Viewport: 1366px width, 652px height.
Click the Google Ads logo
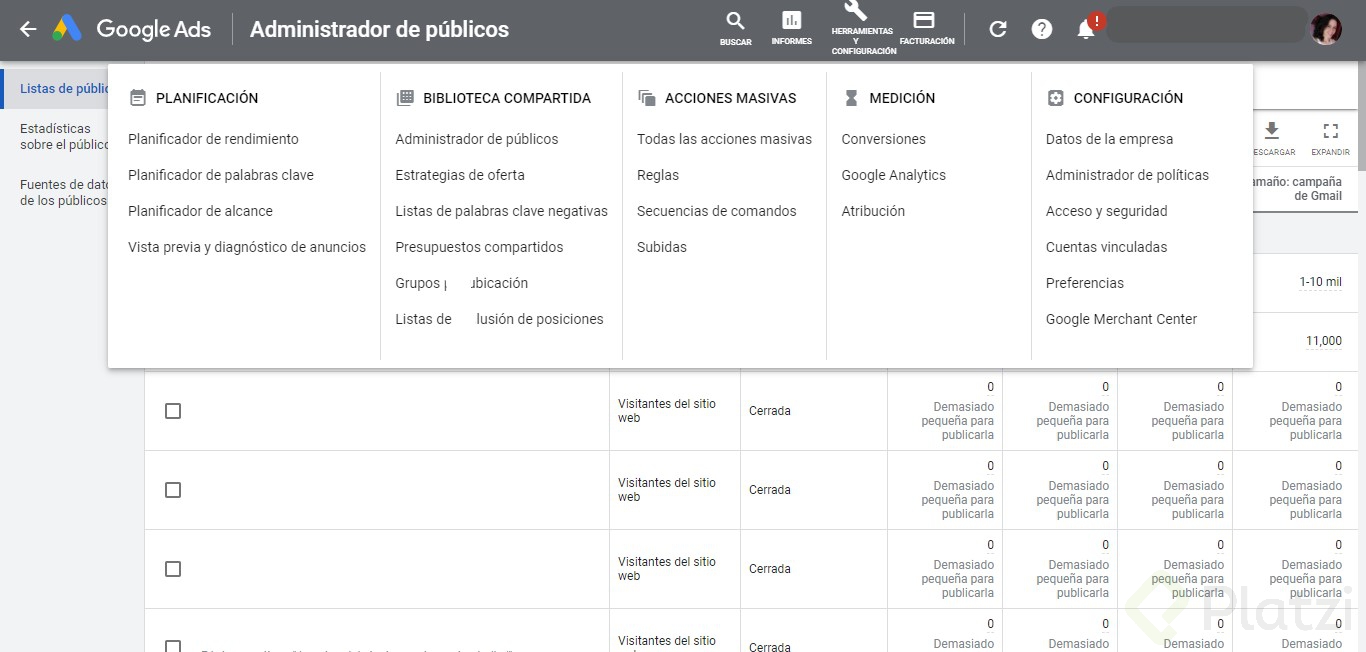132,29
